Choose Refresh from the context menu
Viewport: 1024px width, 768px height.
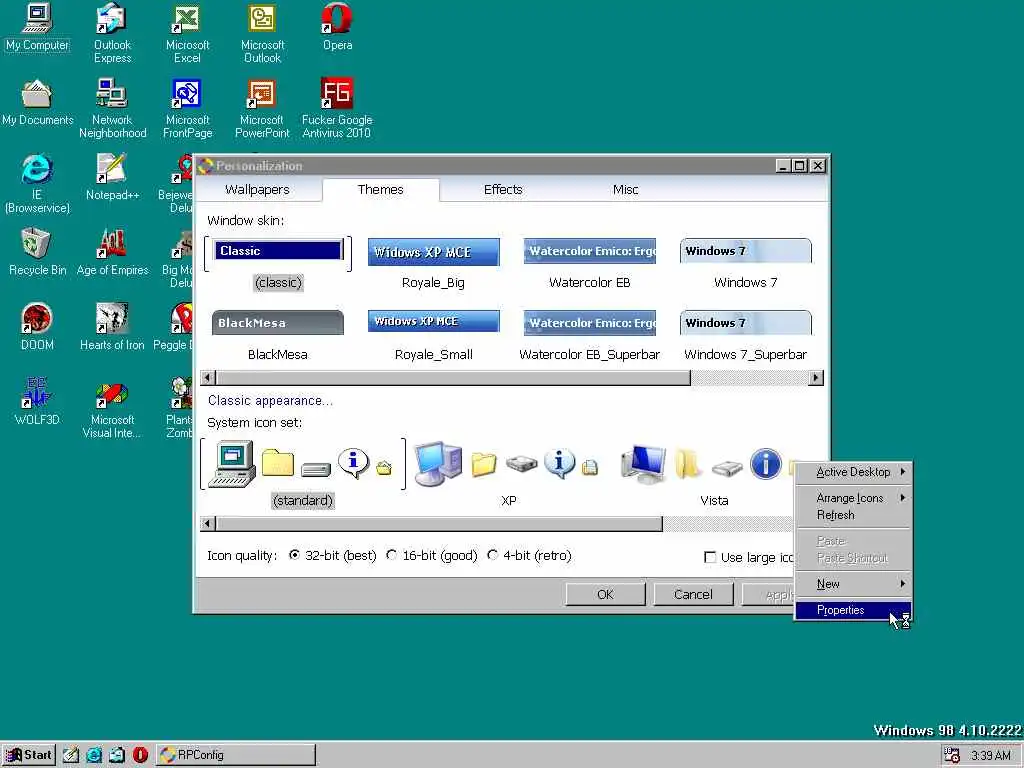pos(853,515)
